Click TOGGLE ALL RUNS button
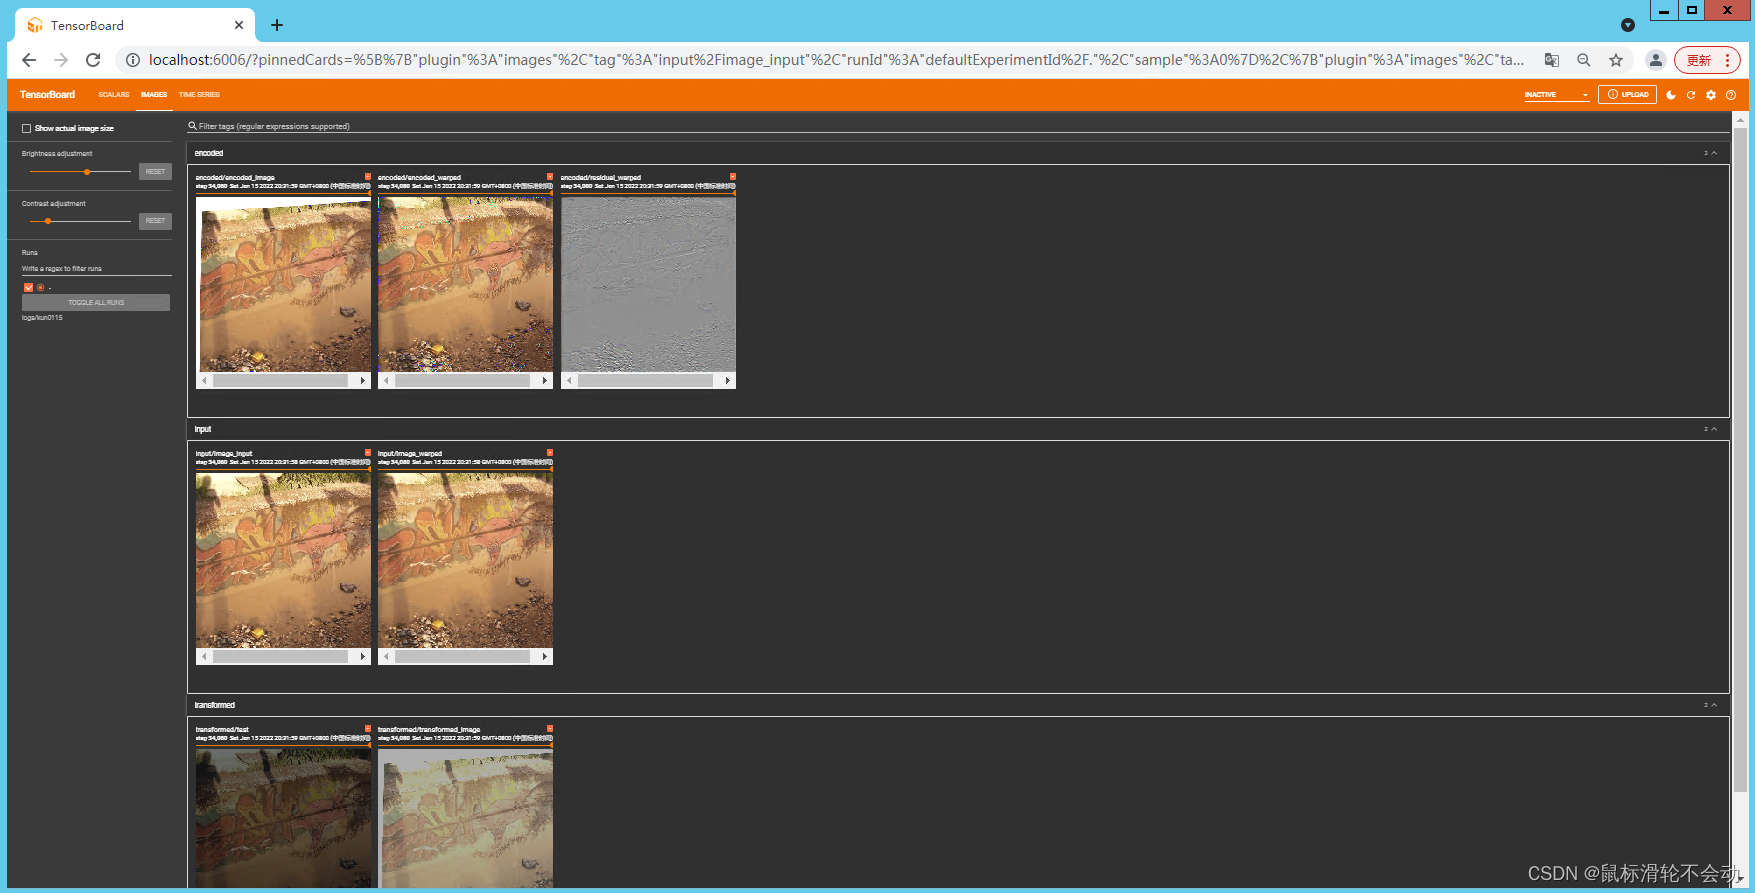1755x893 pixels. point(96,302)
